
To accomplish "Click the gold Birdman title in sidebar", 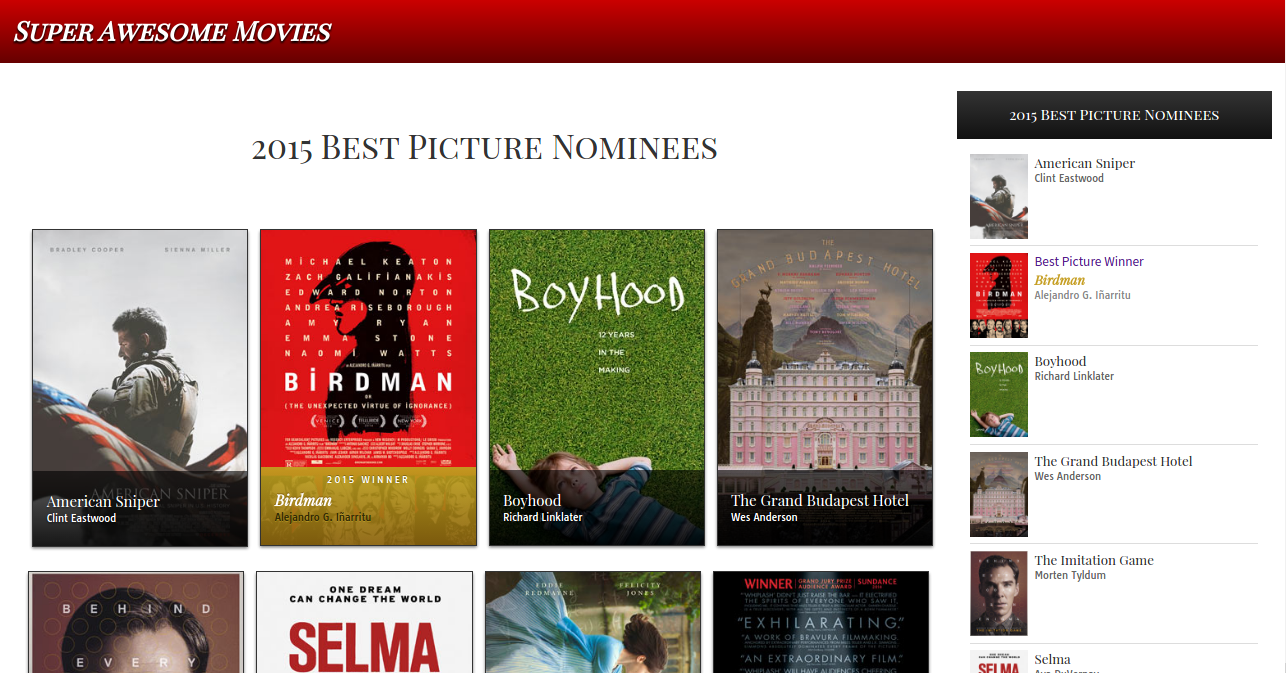I will pyautogui.click(x=1059, y=280).
